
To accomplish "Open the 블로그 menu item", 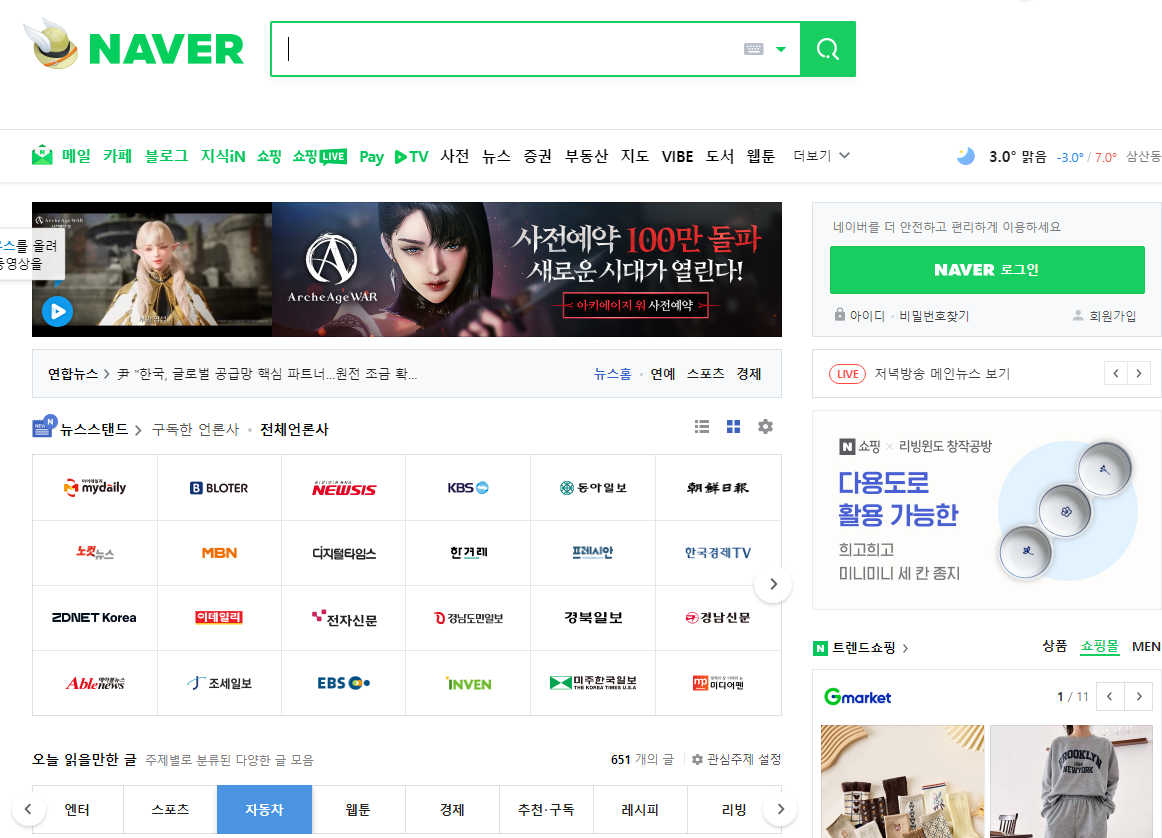I will [166, 156].
